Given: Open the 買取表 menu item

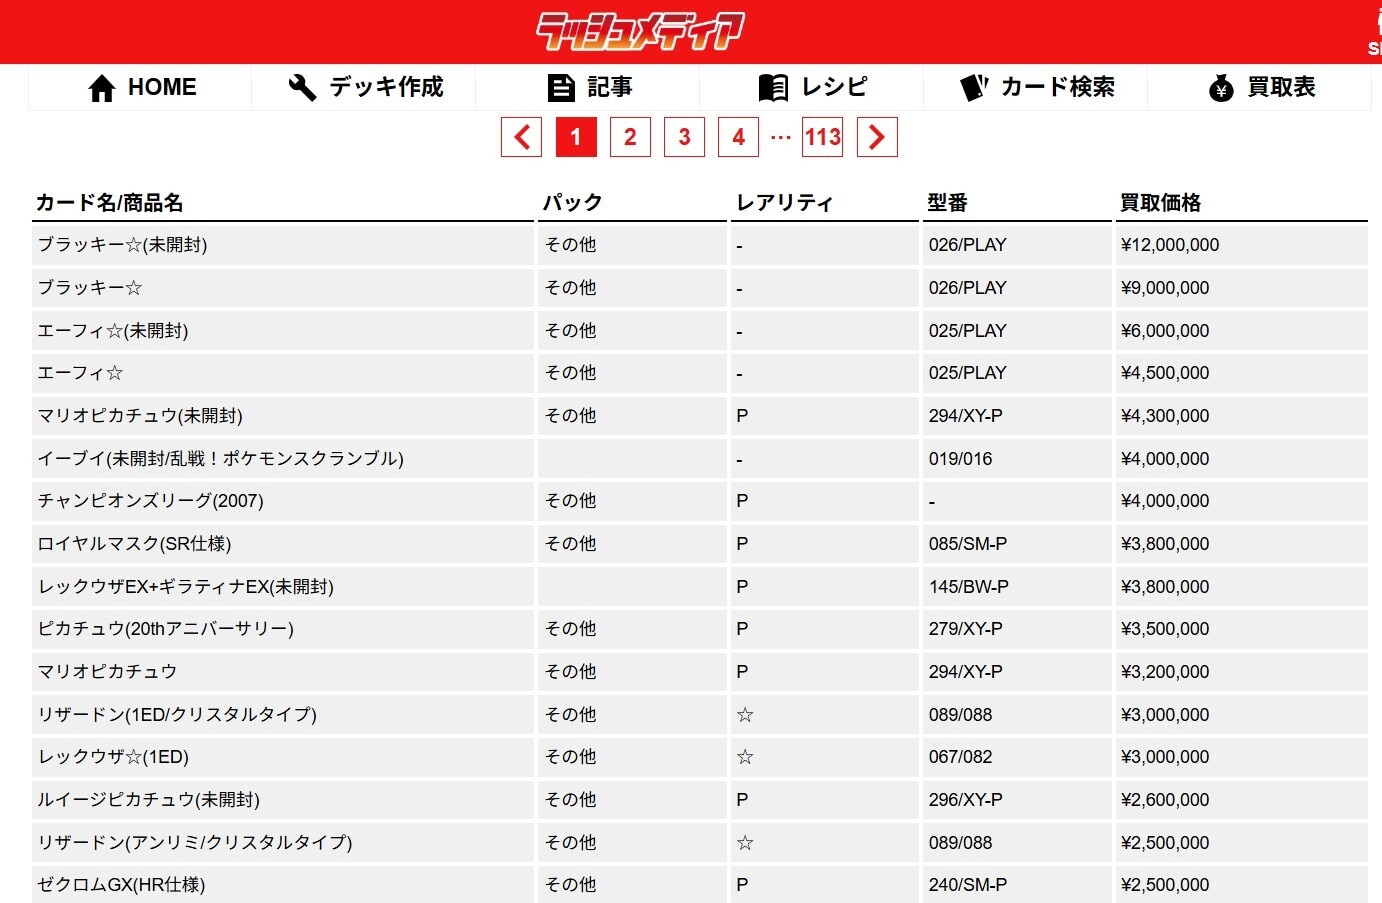Looking at the screenshot, I should pyautogui.click(x=1281, y=88).
